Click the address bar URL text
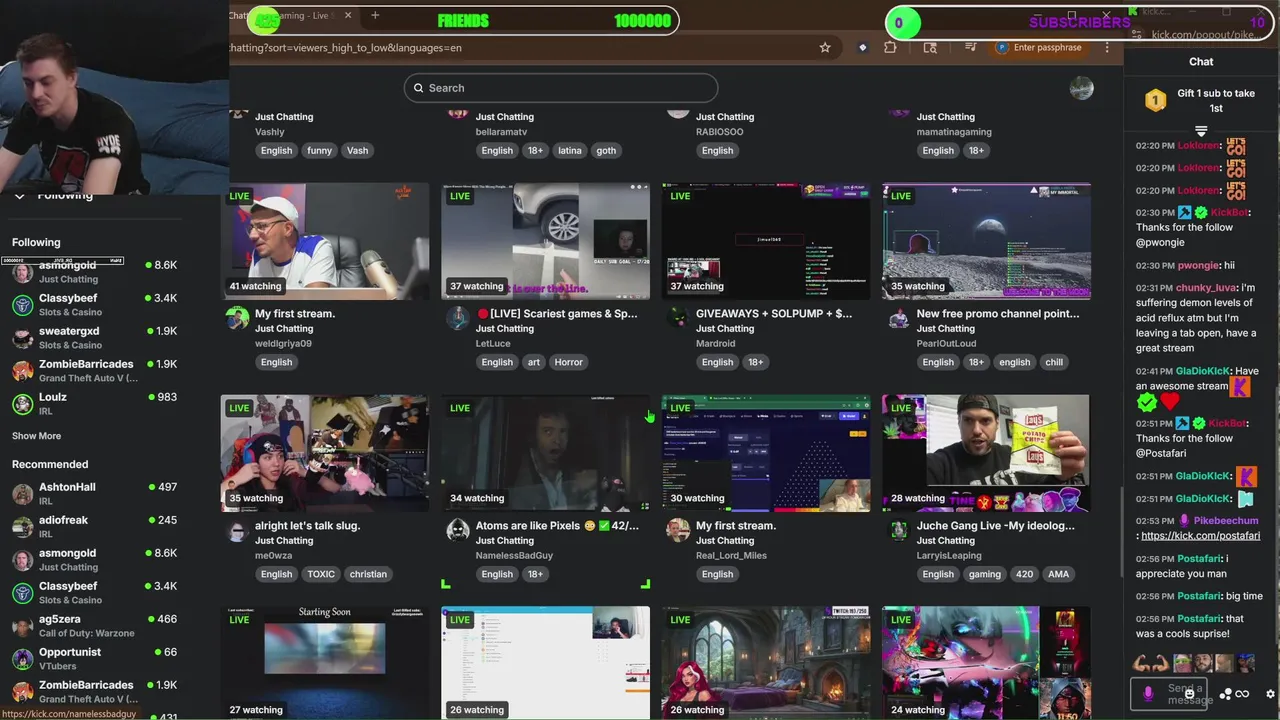The image size is (1280, 720). point(346,47)
